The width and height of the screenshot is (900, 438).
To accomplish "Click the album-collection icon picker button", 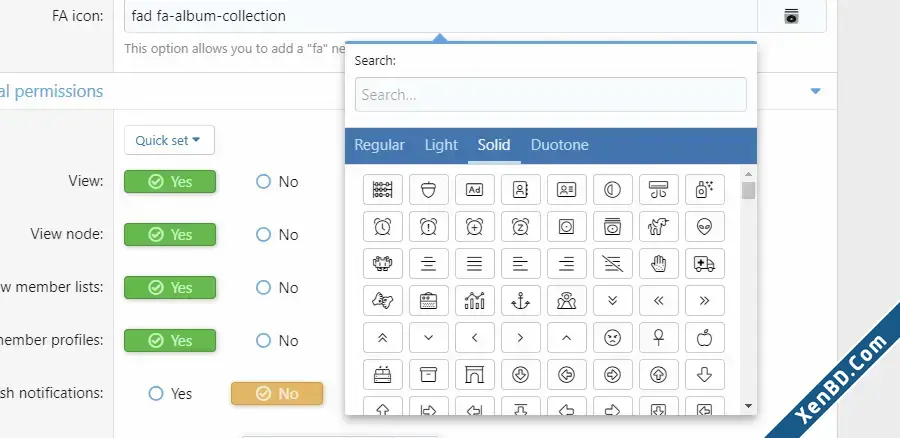I will (792, 17).
